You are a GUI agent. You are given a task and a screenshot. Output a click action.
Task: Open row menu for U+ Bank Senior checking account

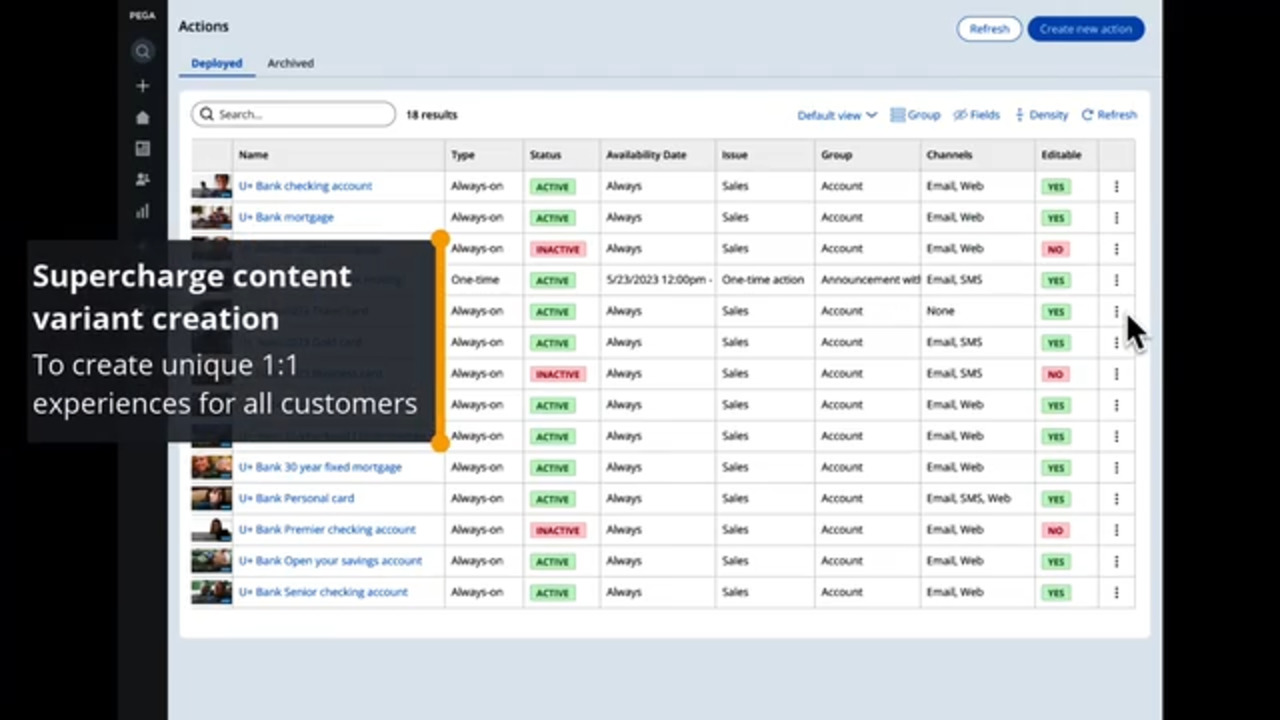(x=1116, y=593)
